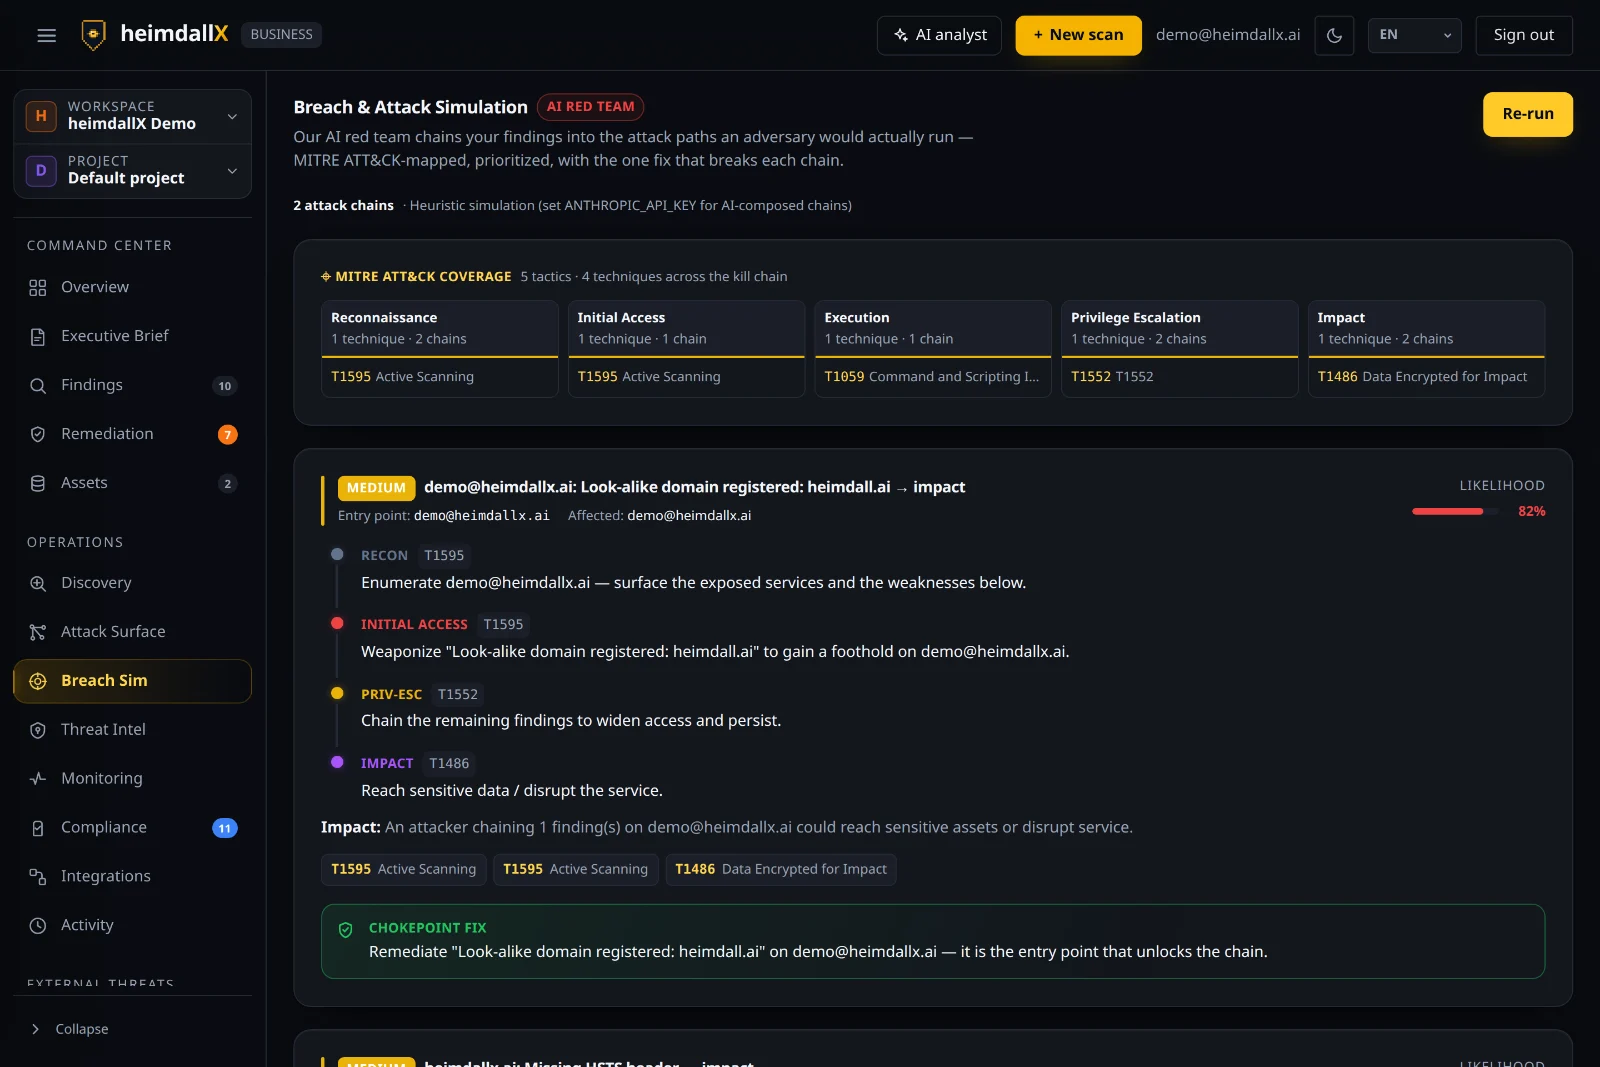Collapse the sidebar with Collapse chevron
Image resolution: width=1600 pixels, height=1067 pixels.
(x=36, y=1029)
